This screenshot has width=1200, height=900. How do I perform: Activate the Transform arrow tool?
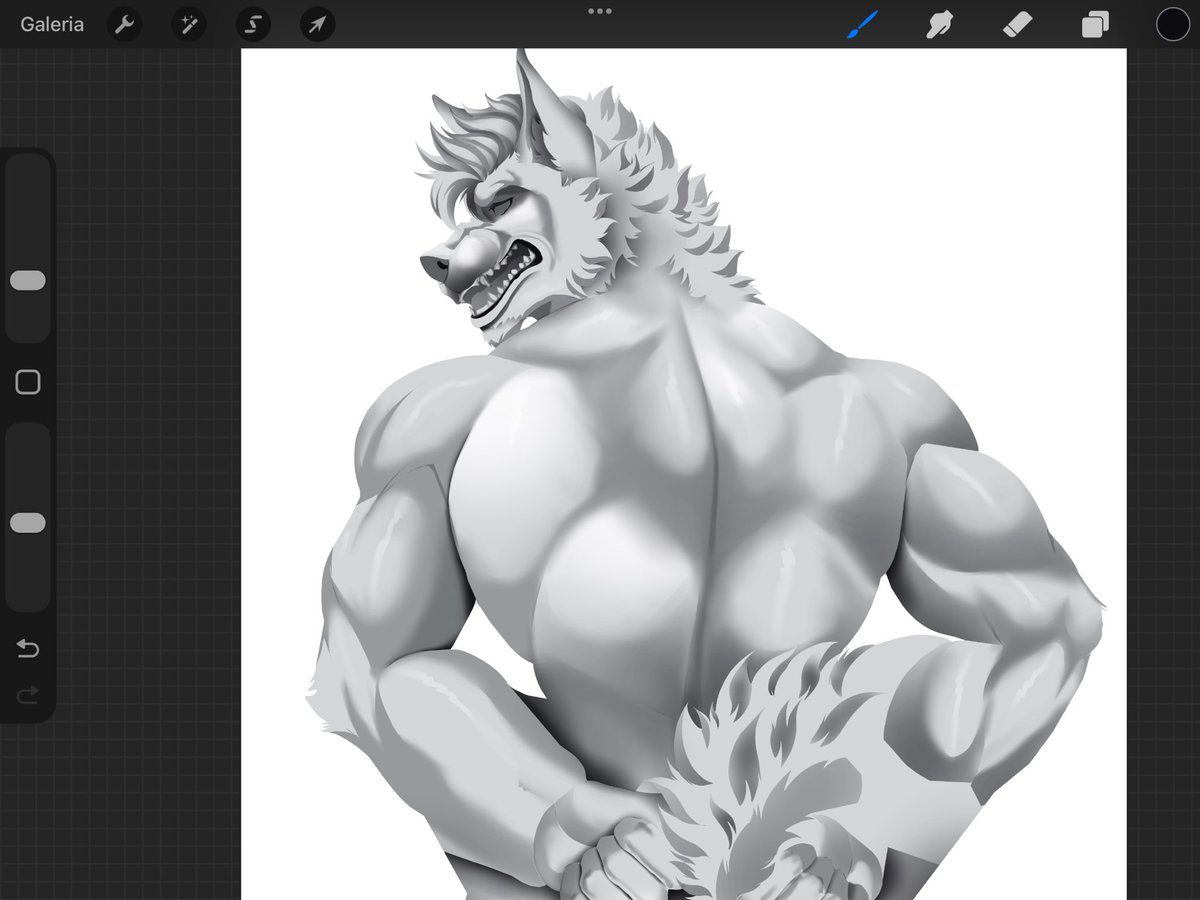pyautogui.click(x=317, y=24)
